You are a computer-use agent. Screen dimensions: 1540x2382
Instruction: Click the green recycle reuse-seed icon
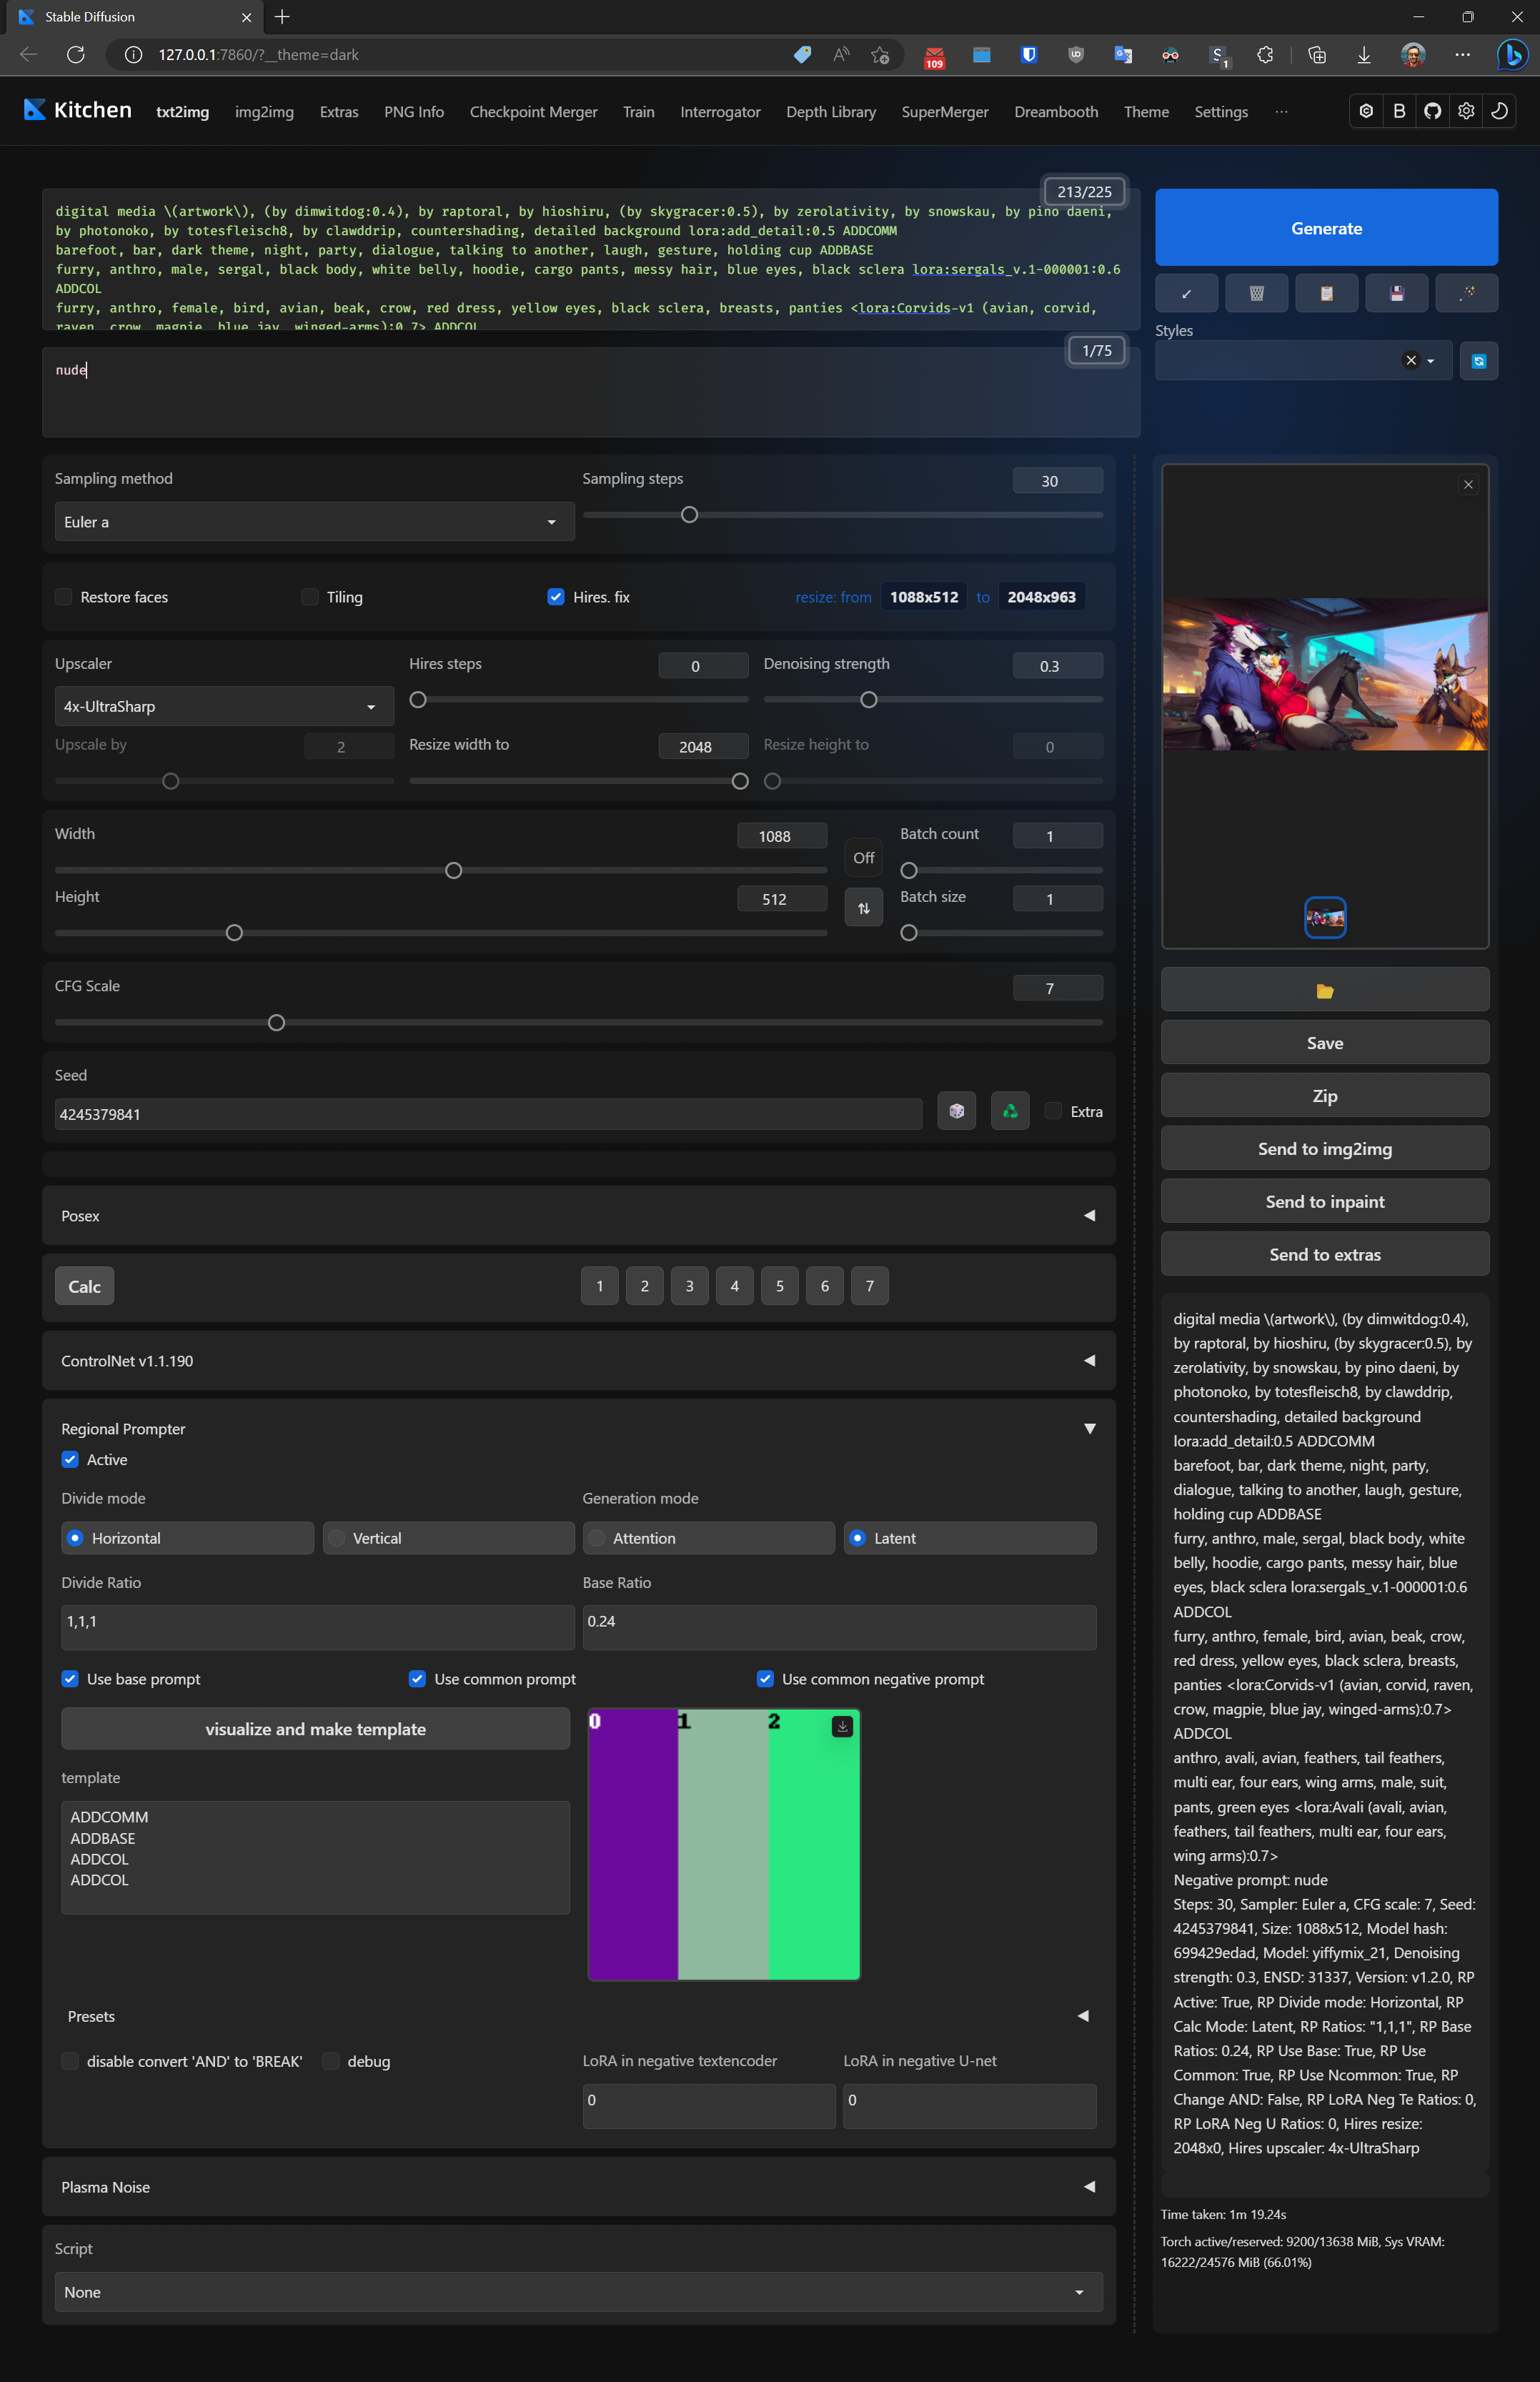pyautogui.click(x=1009, y=1111)
